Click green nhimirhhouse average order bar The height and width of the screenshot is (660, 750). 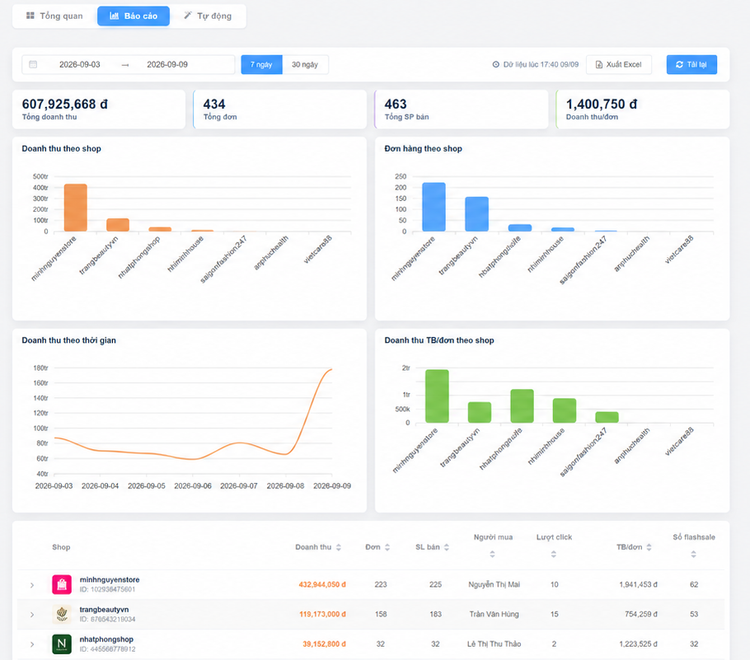[564, 410]
